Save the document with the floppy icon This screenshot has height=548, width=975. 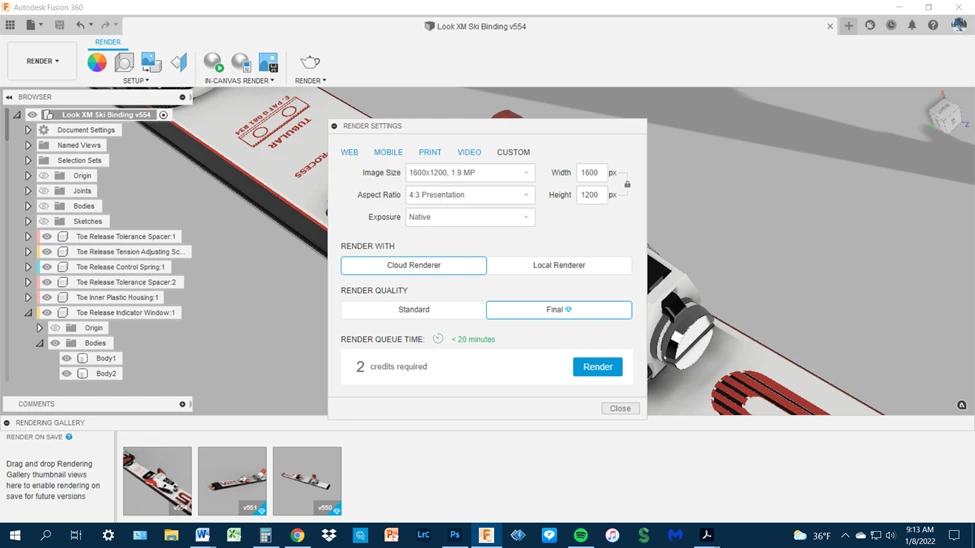pos(60,25)
